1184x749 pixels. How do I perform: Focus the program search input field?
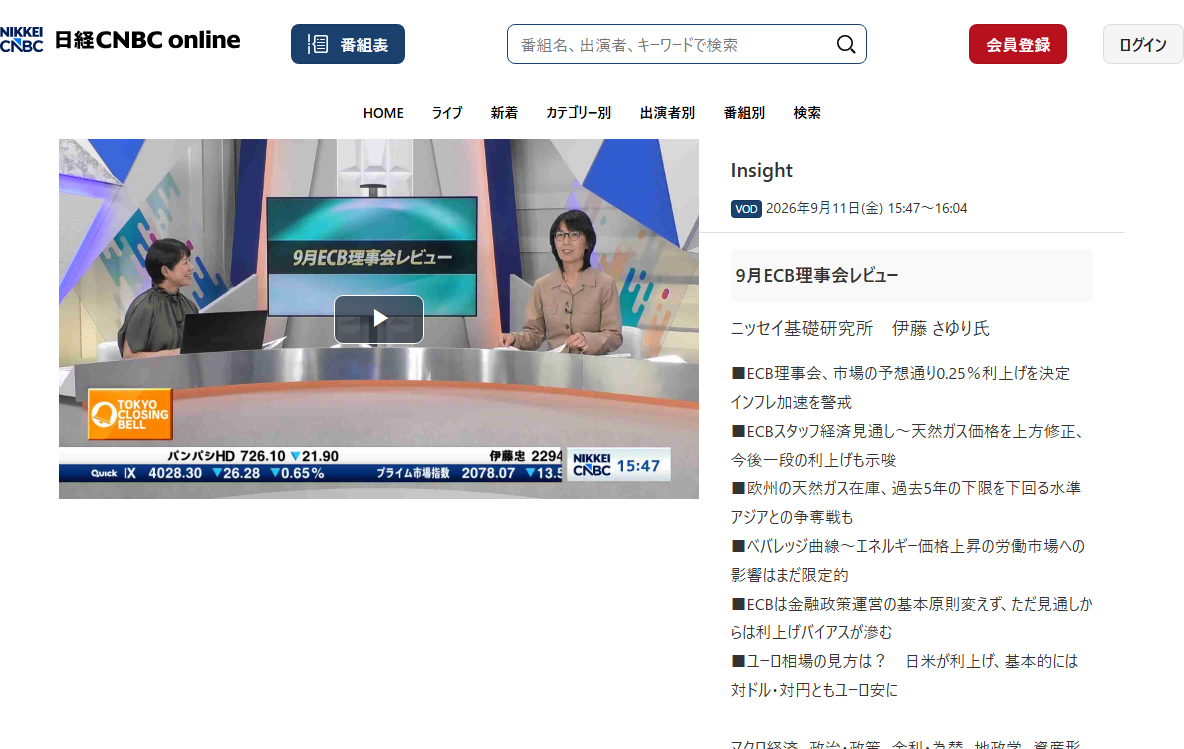pyautogui.click(x=686, y=45)
